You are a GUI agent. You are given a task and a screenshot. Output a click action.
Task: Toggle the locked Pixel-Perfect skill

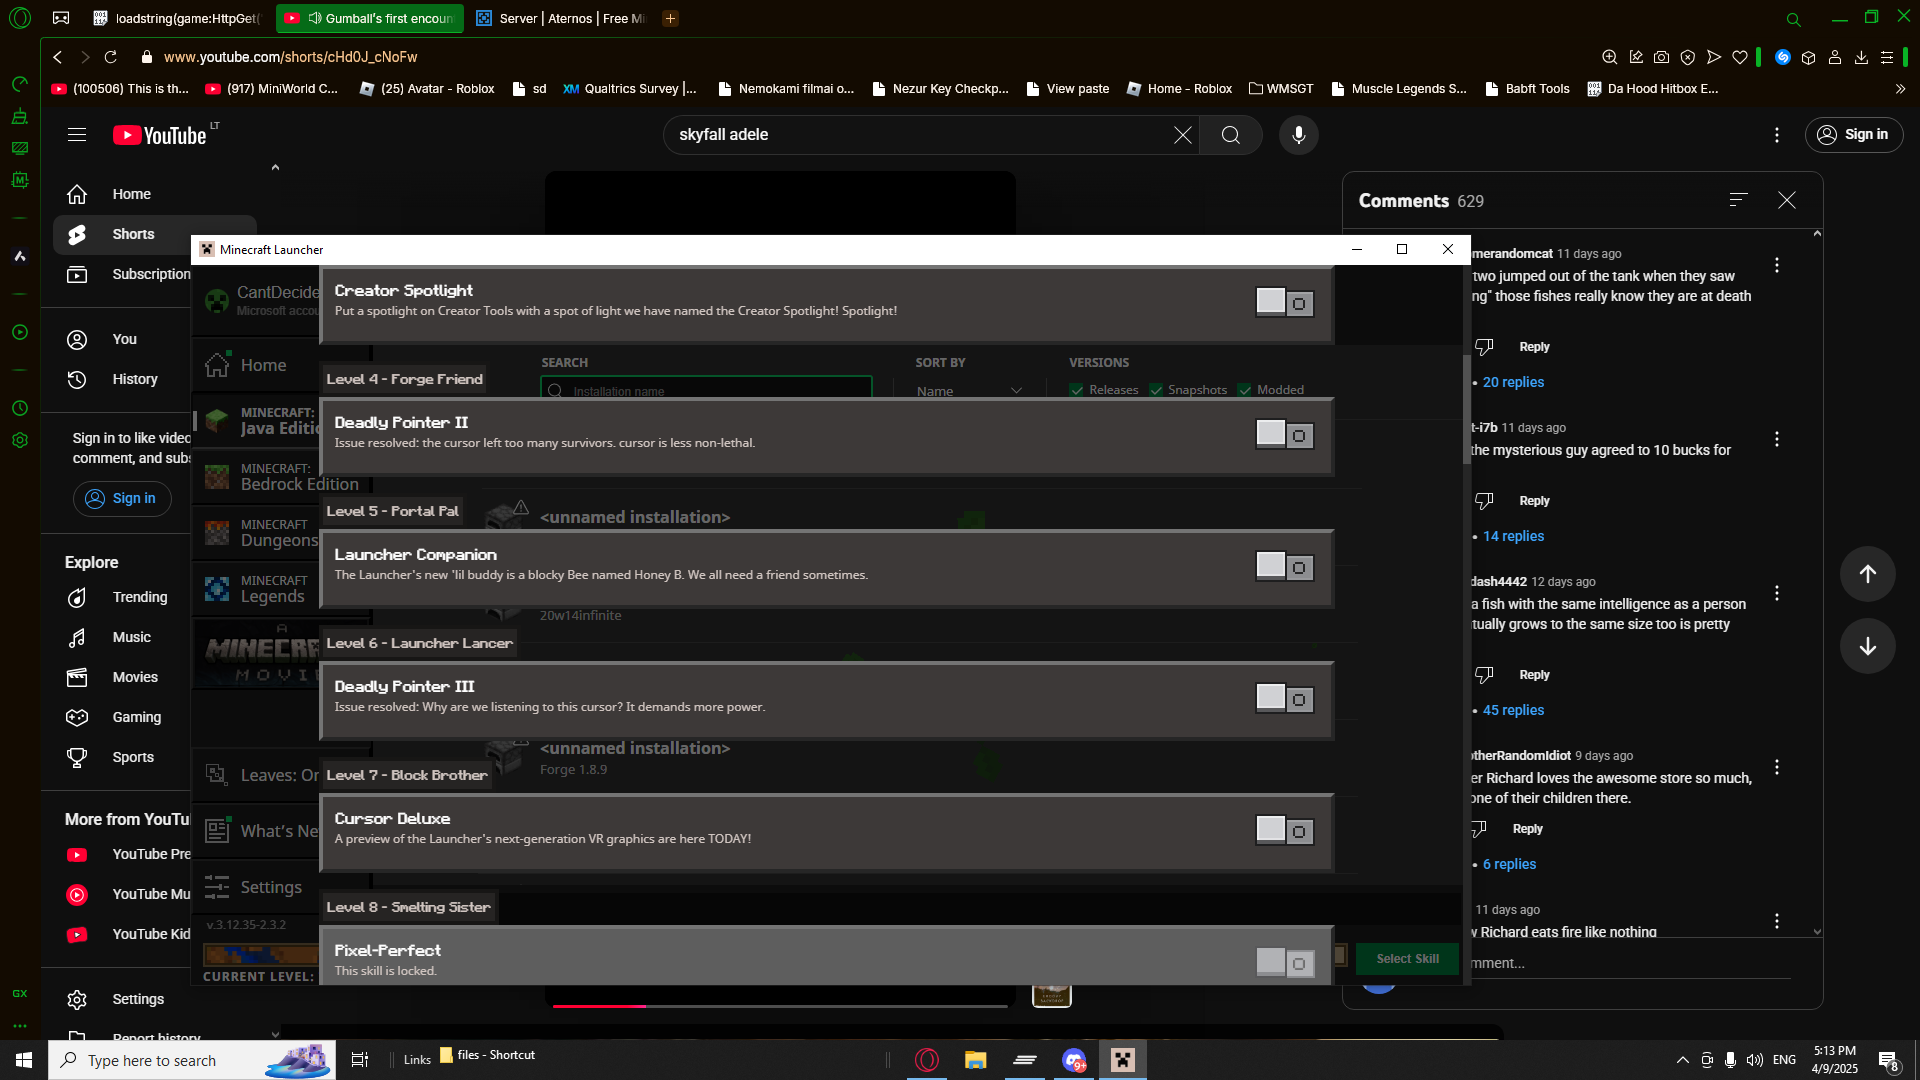tap(1285, 962)
